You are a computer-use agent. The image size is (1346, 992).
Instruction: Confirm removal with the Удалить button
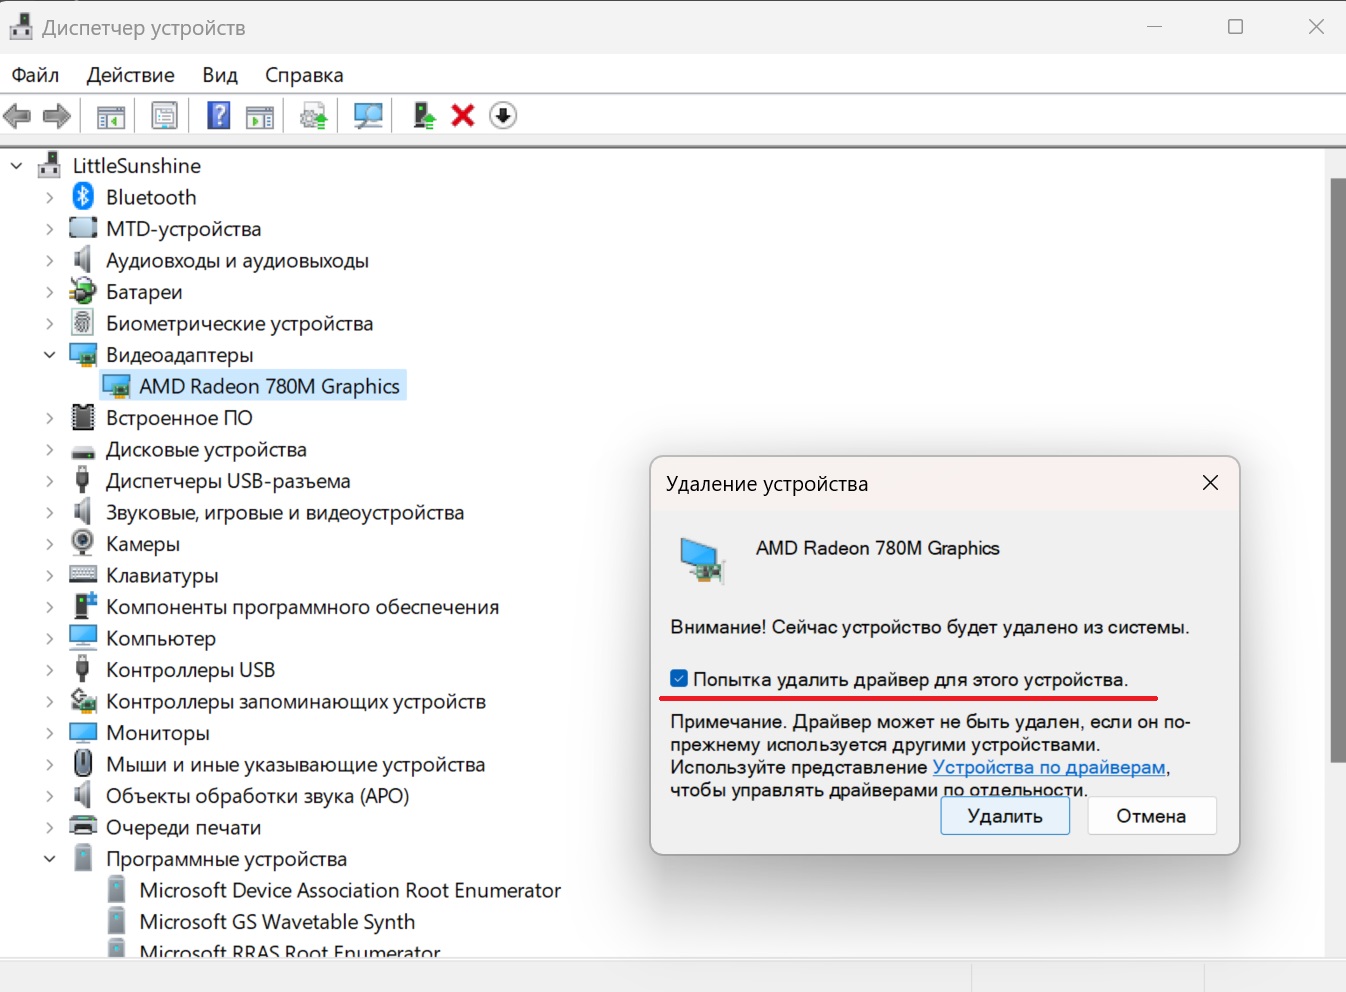(x=1005, y=816)
